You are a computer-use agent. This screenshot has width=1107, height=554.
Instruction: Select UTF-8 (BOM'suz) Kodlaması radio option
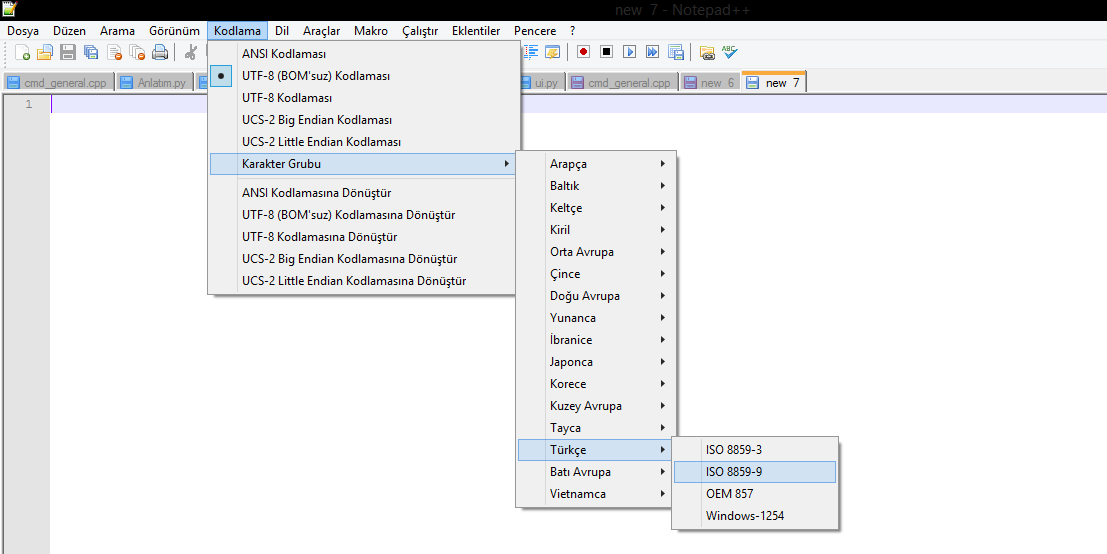tap(365, 76)
